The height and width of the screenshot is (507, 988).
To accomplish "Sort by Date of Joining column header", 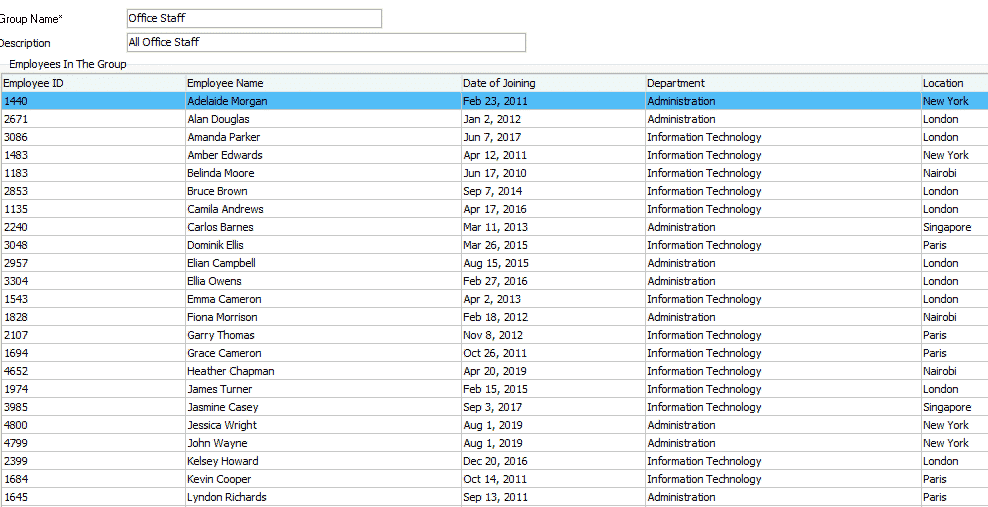I will click(x=553, y=83).
